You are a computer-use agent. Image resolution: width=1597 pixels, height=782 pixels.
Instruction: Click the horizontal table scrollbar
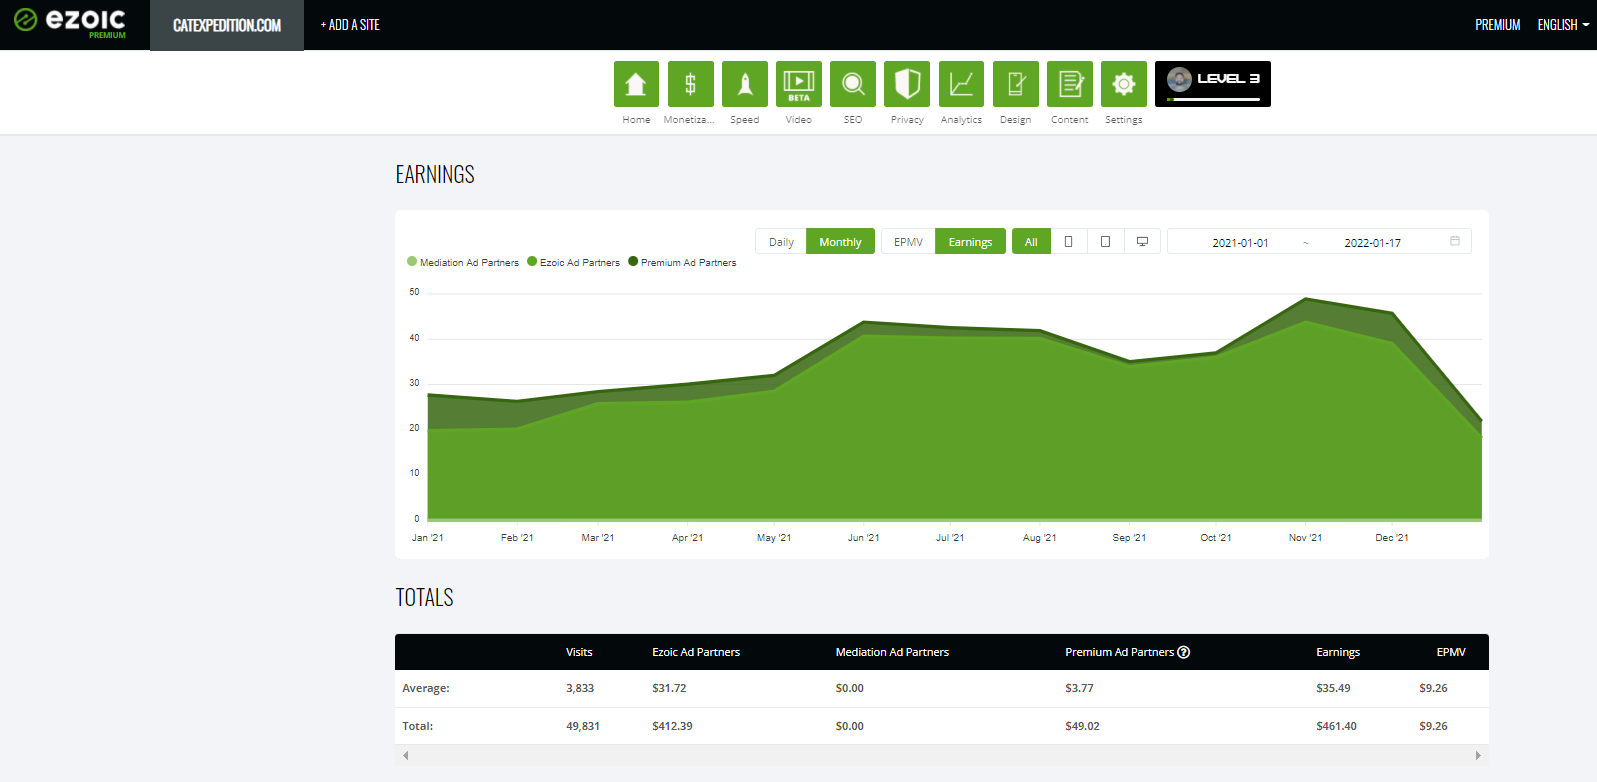point(941,756)
